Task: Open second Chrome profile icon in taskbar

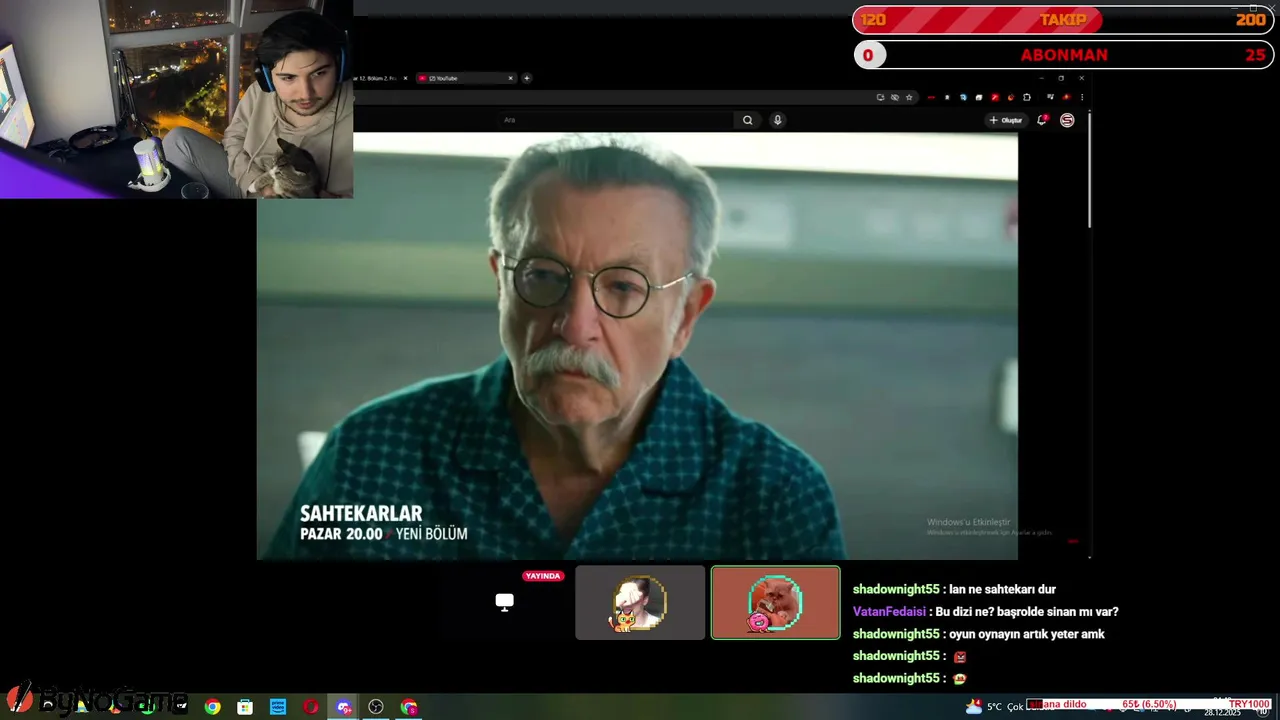Action: coord(409,707)
